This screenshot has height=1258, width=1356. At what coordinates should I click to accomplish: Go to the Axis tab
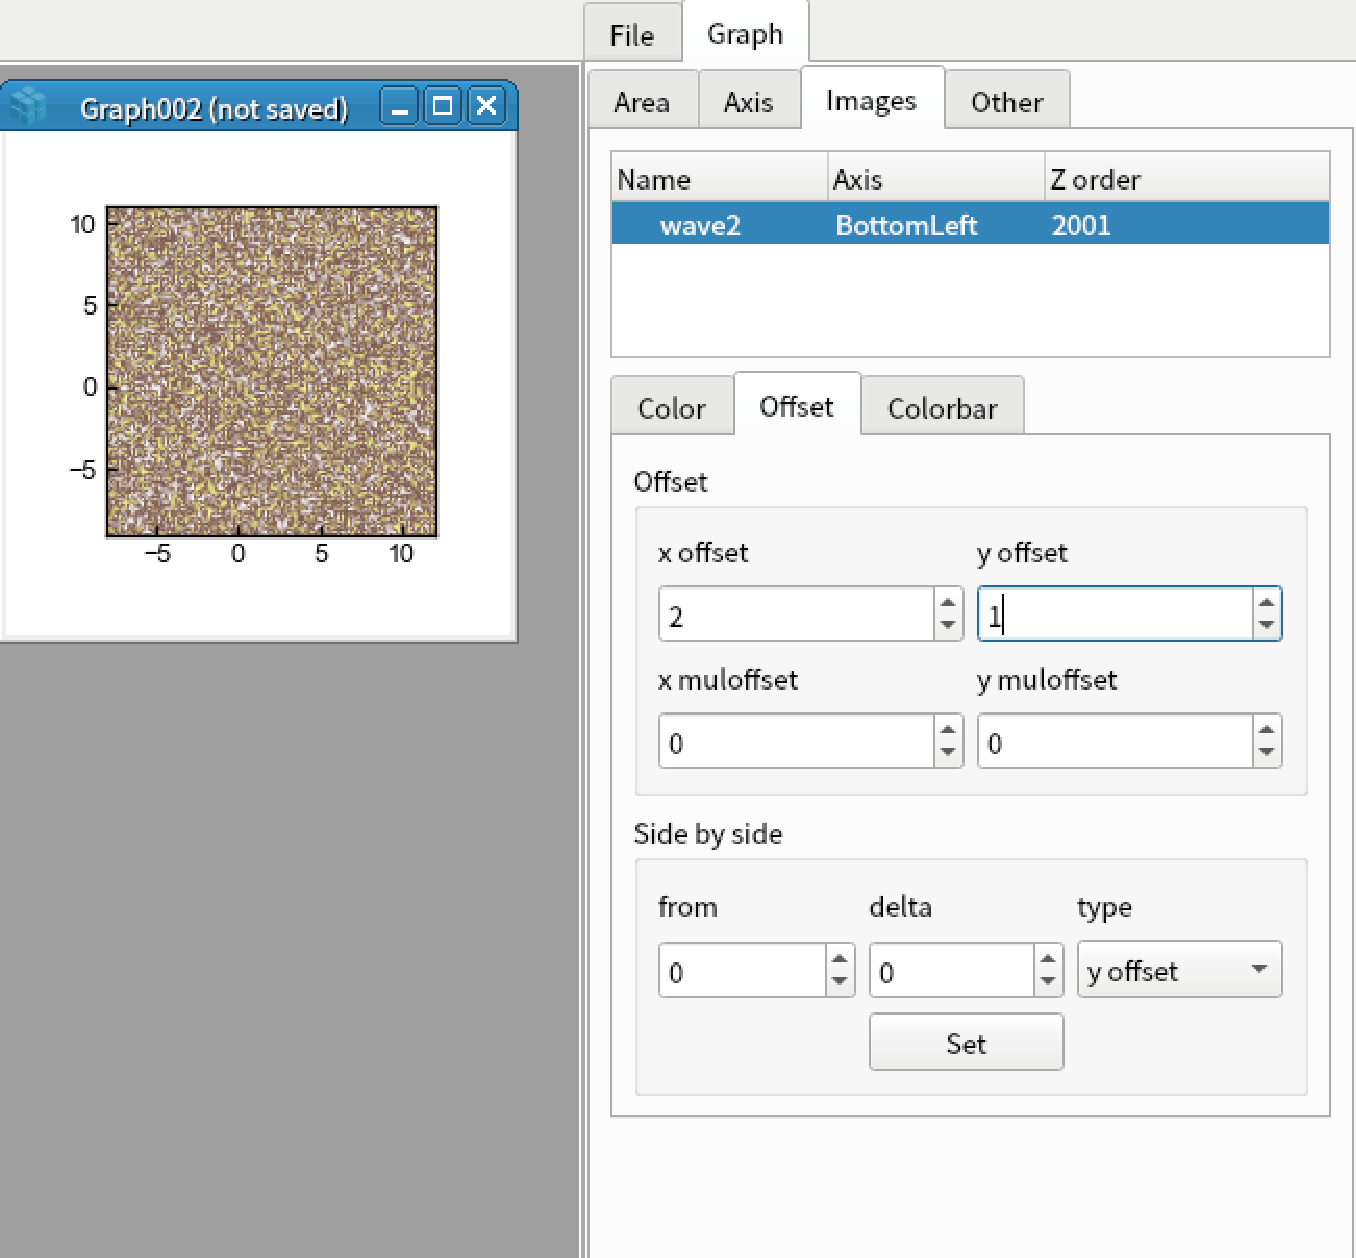tap(748, 102)
